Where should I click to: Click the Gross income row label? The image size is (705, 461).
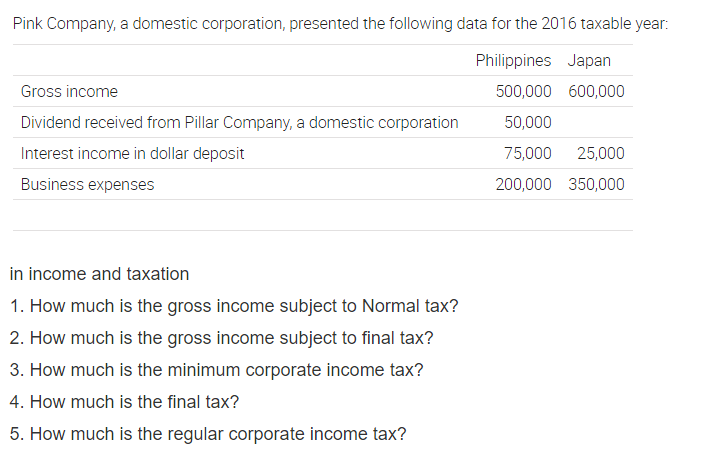pos(69,92)
